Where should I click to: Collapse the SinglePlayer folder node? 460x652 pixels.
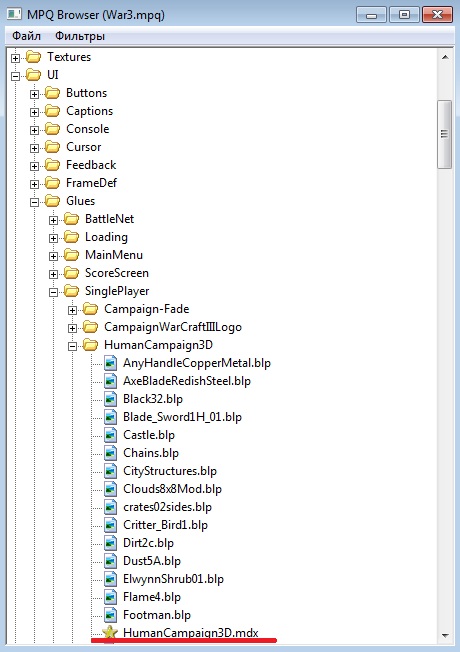[53, 292]
